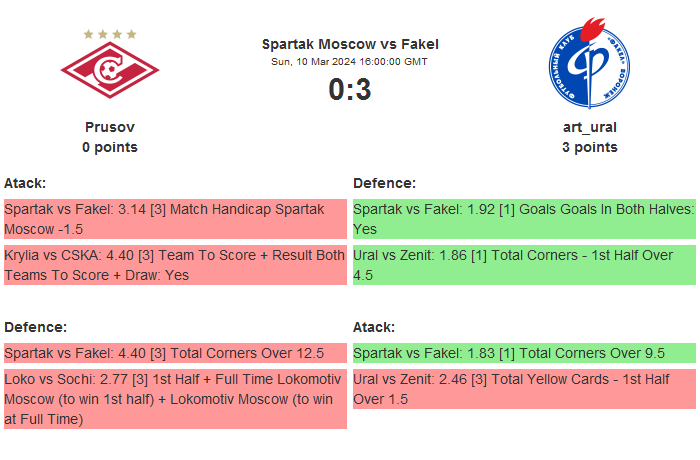Image resolution: width=700 pixels, height=460 pixels.
Task: Open art_ural player name
Action: pos(589,127)
